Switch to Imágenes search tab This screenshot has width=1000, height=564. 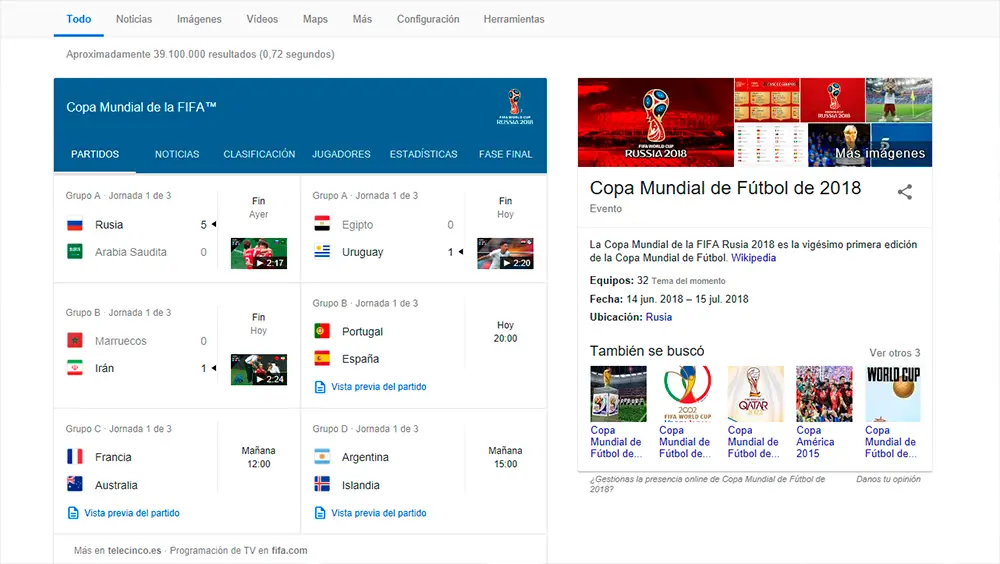click(x=199, y=19)
